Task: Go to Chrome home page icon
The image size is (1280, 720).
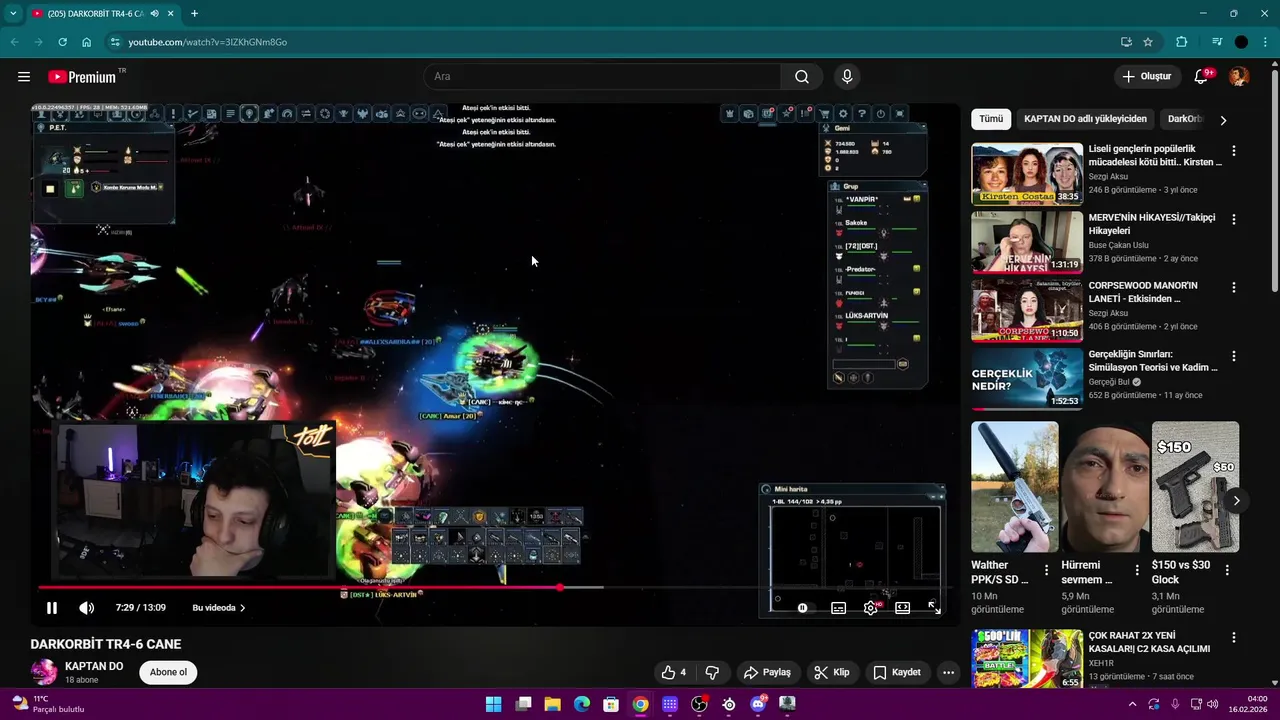Action: tap(87, 42)
